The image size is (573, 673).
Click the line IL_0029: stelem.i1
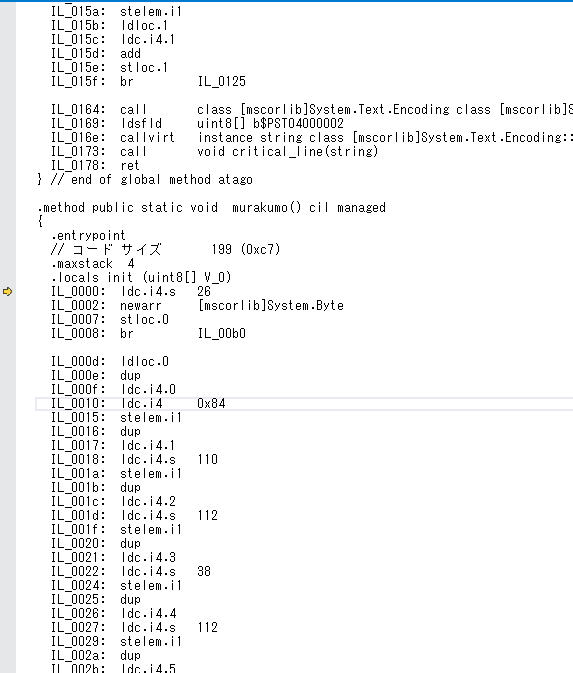point(116,642)
